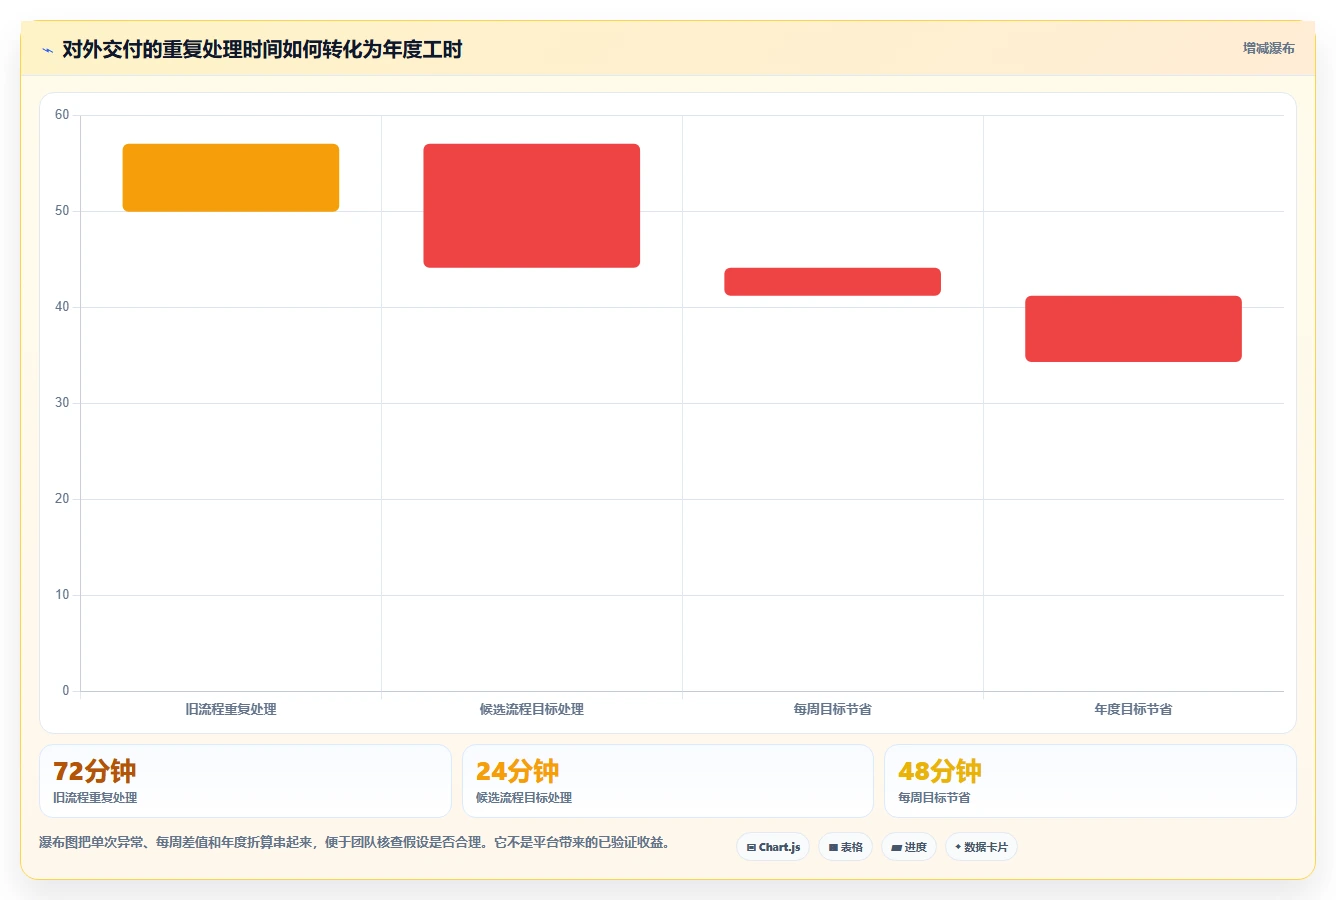The image size is (1336, 900).
Task: Click the y-axis value 20
Action: click(62, 499)
